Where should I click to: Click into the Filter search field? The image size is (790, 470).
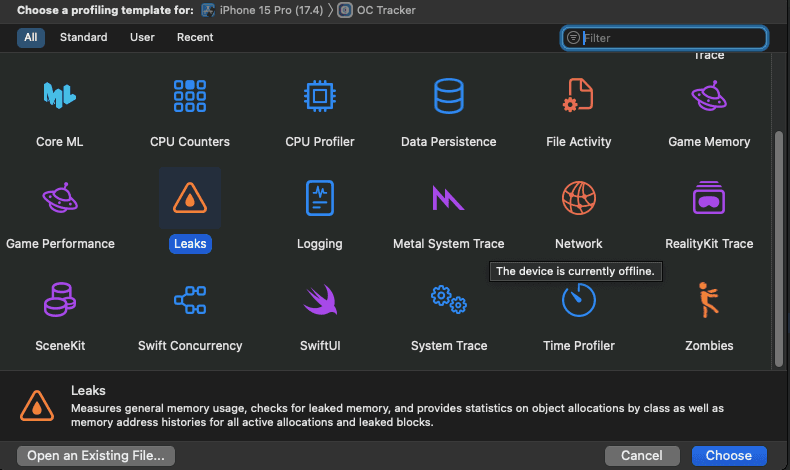click(670, 38)
